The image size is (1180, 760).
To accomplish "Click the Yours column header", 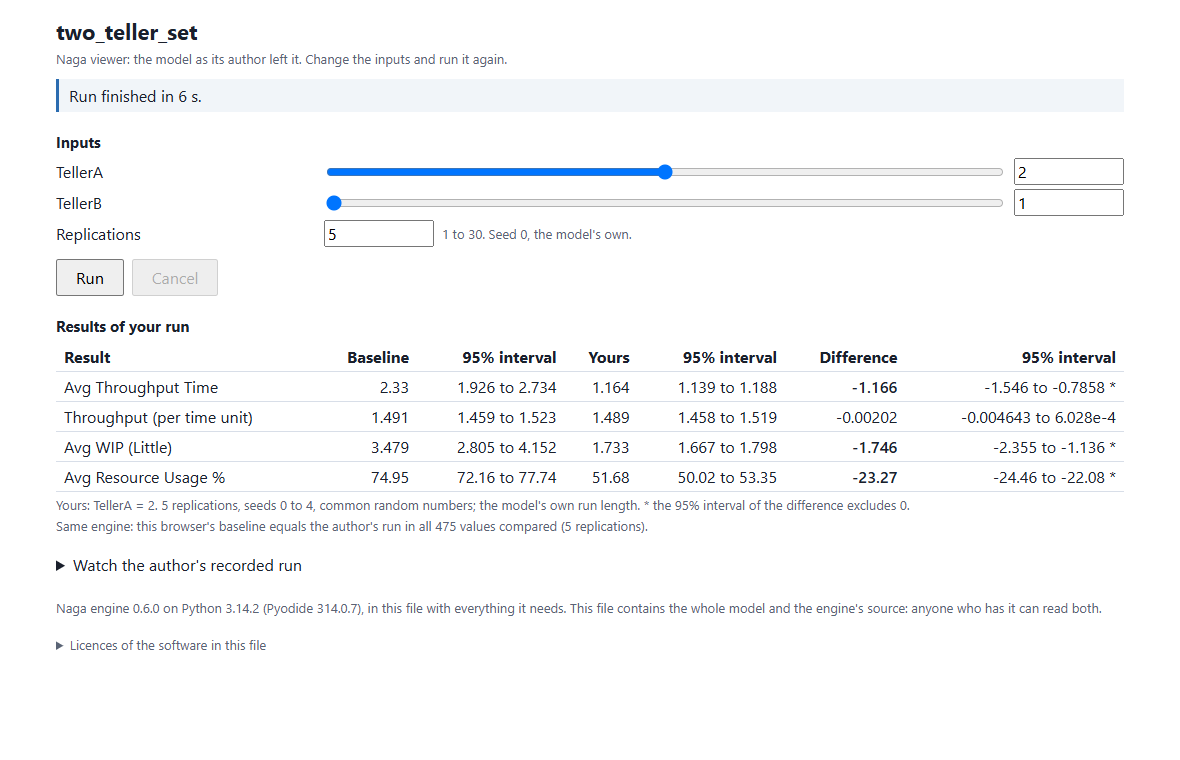I will point(609,357).
